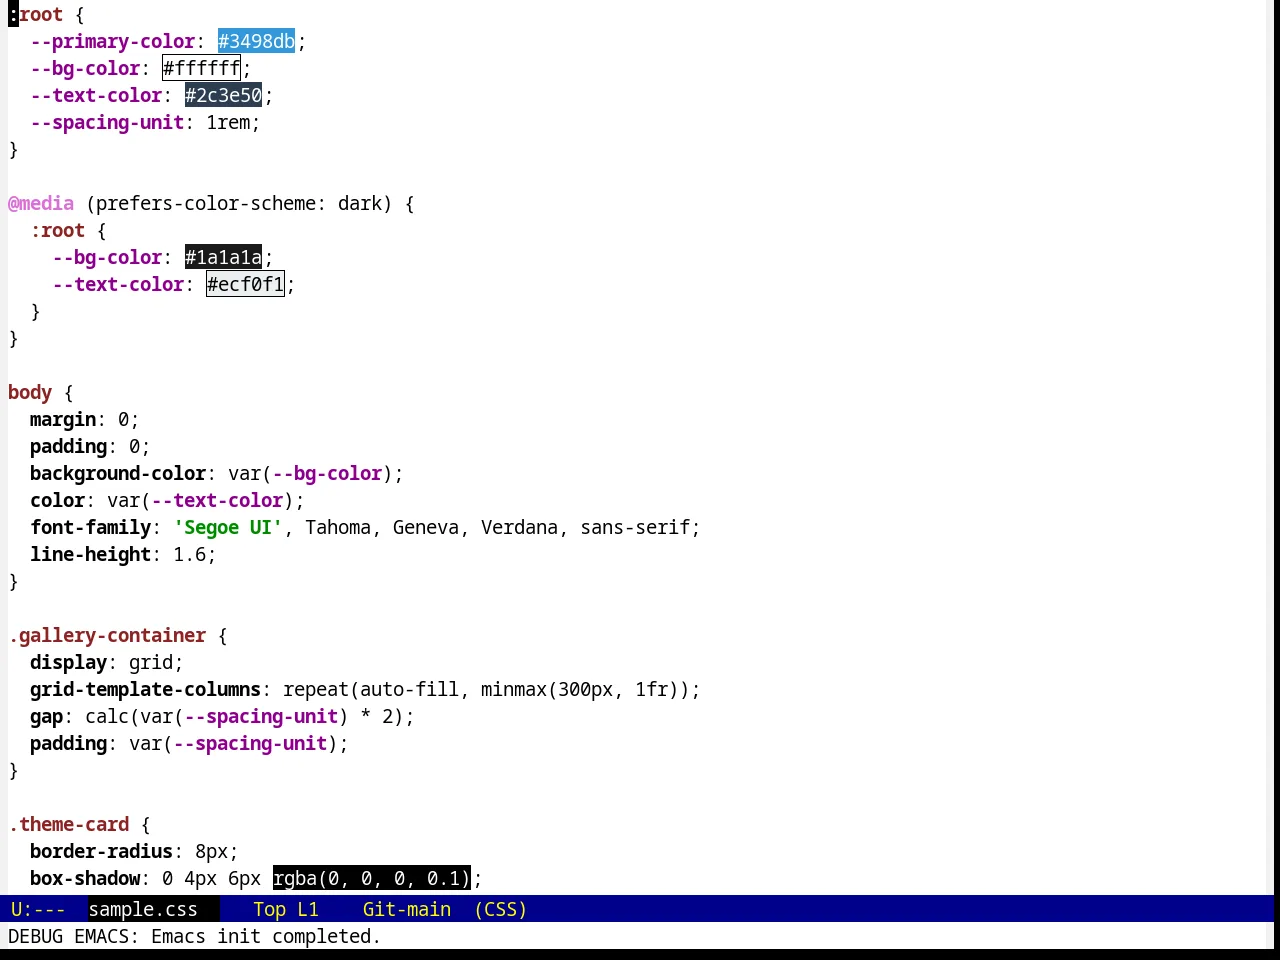Click the border-radius property
The height and width of the screenshot is (960, 1280).
pyautogui.click(x=101, y=851)
